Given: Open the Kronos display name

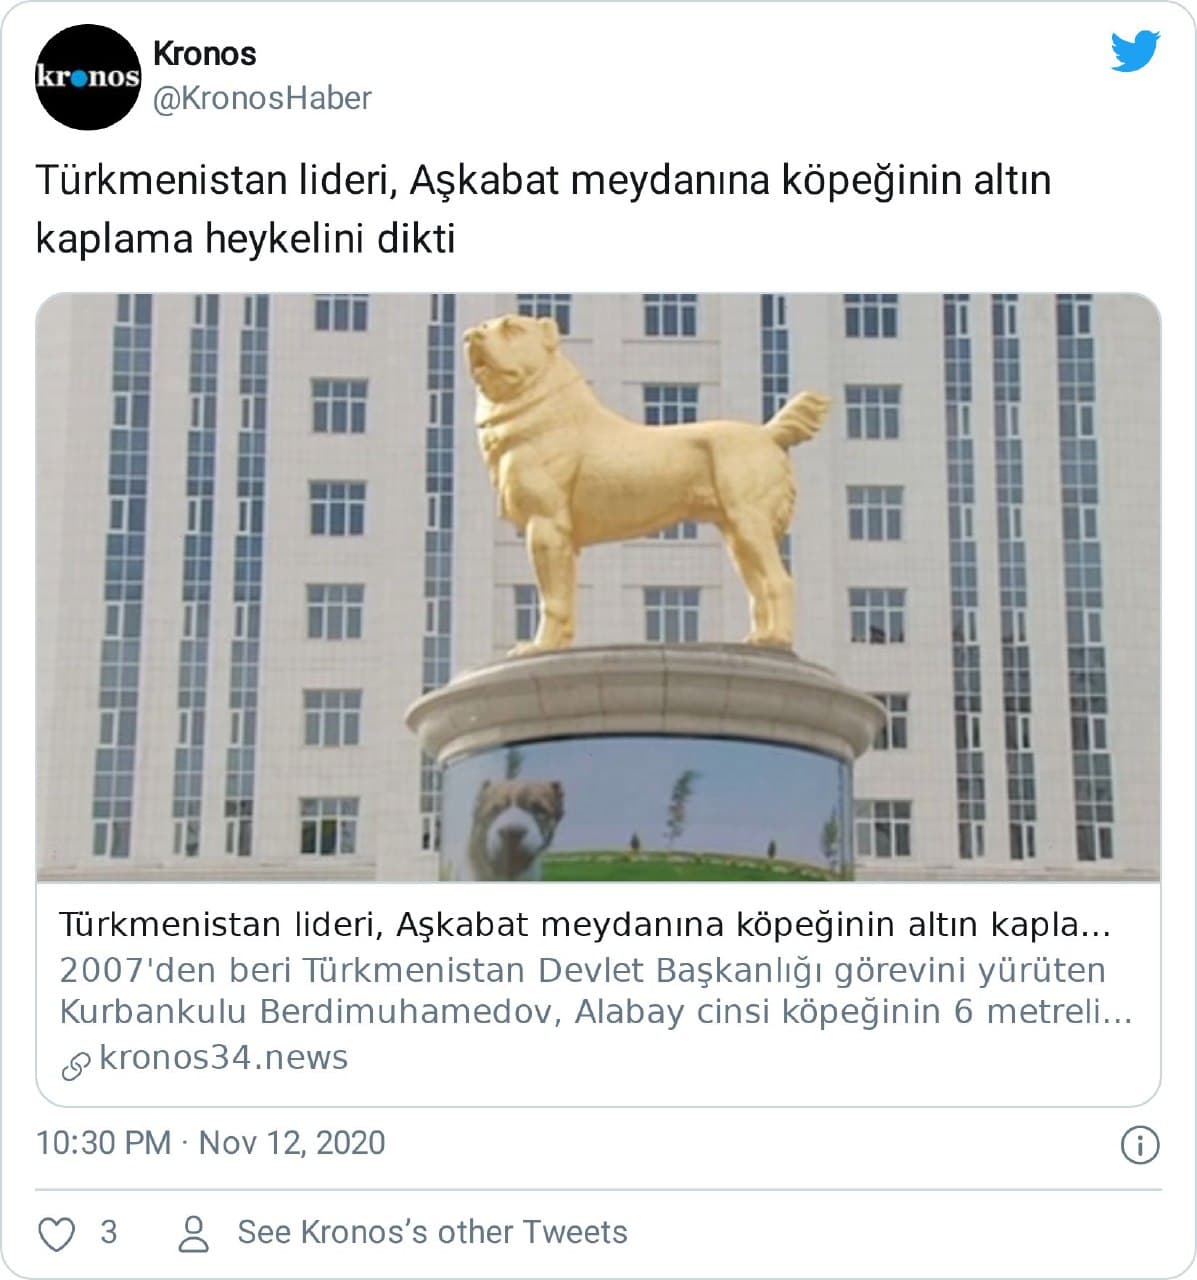Looking at the screenshot, I should (204, 54).
